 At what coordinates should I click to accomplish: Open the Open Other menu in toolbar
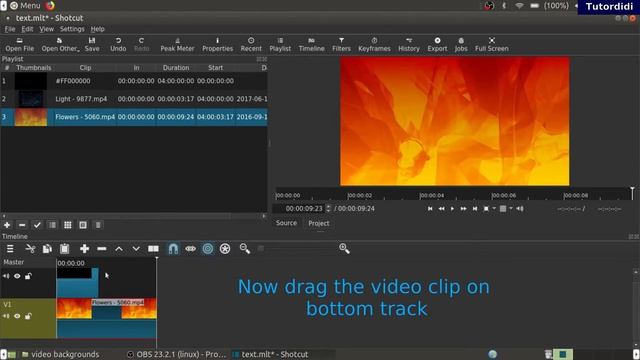(60, 44)
